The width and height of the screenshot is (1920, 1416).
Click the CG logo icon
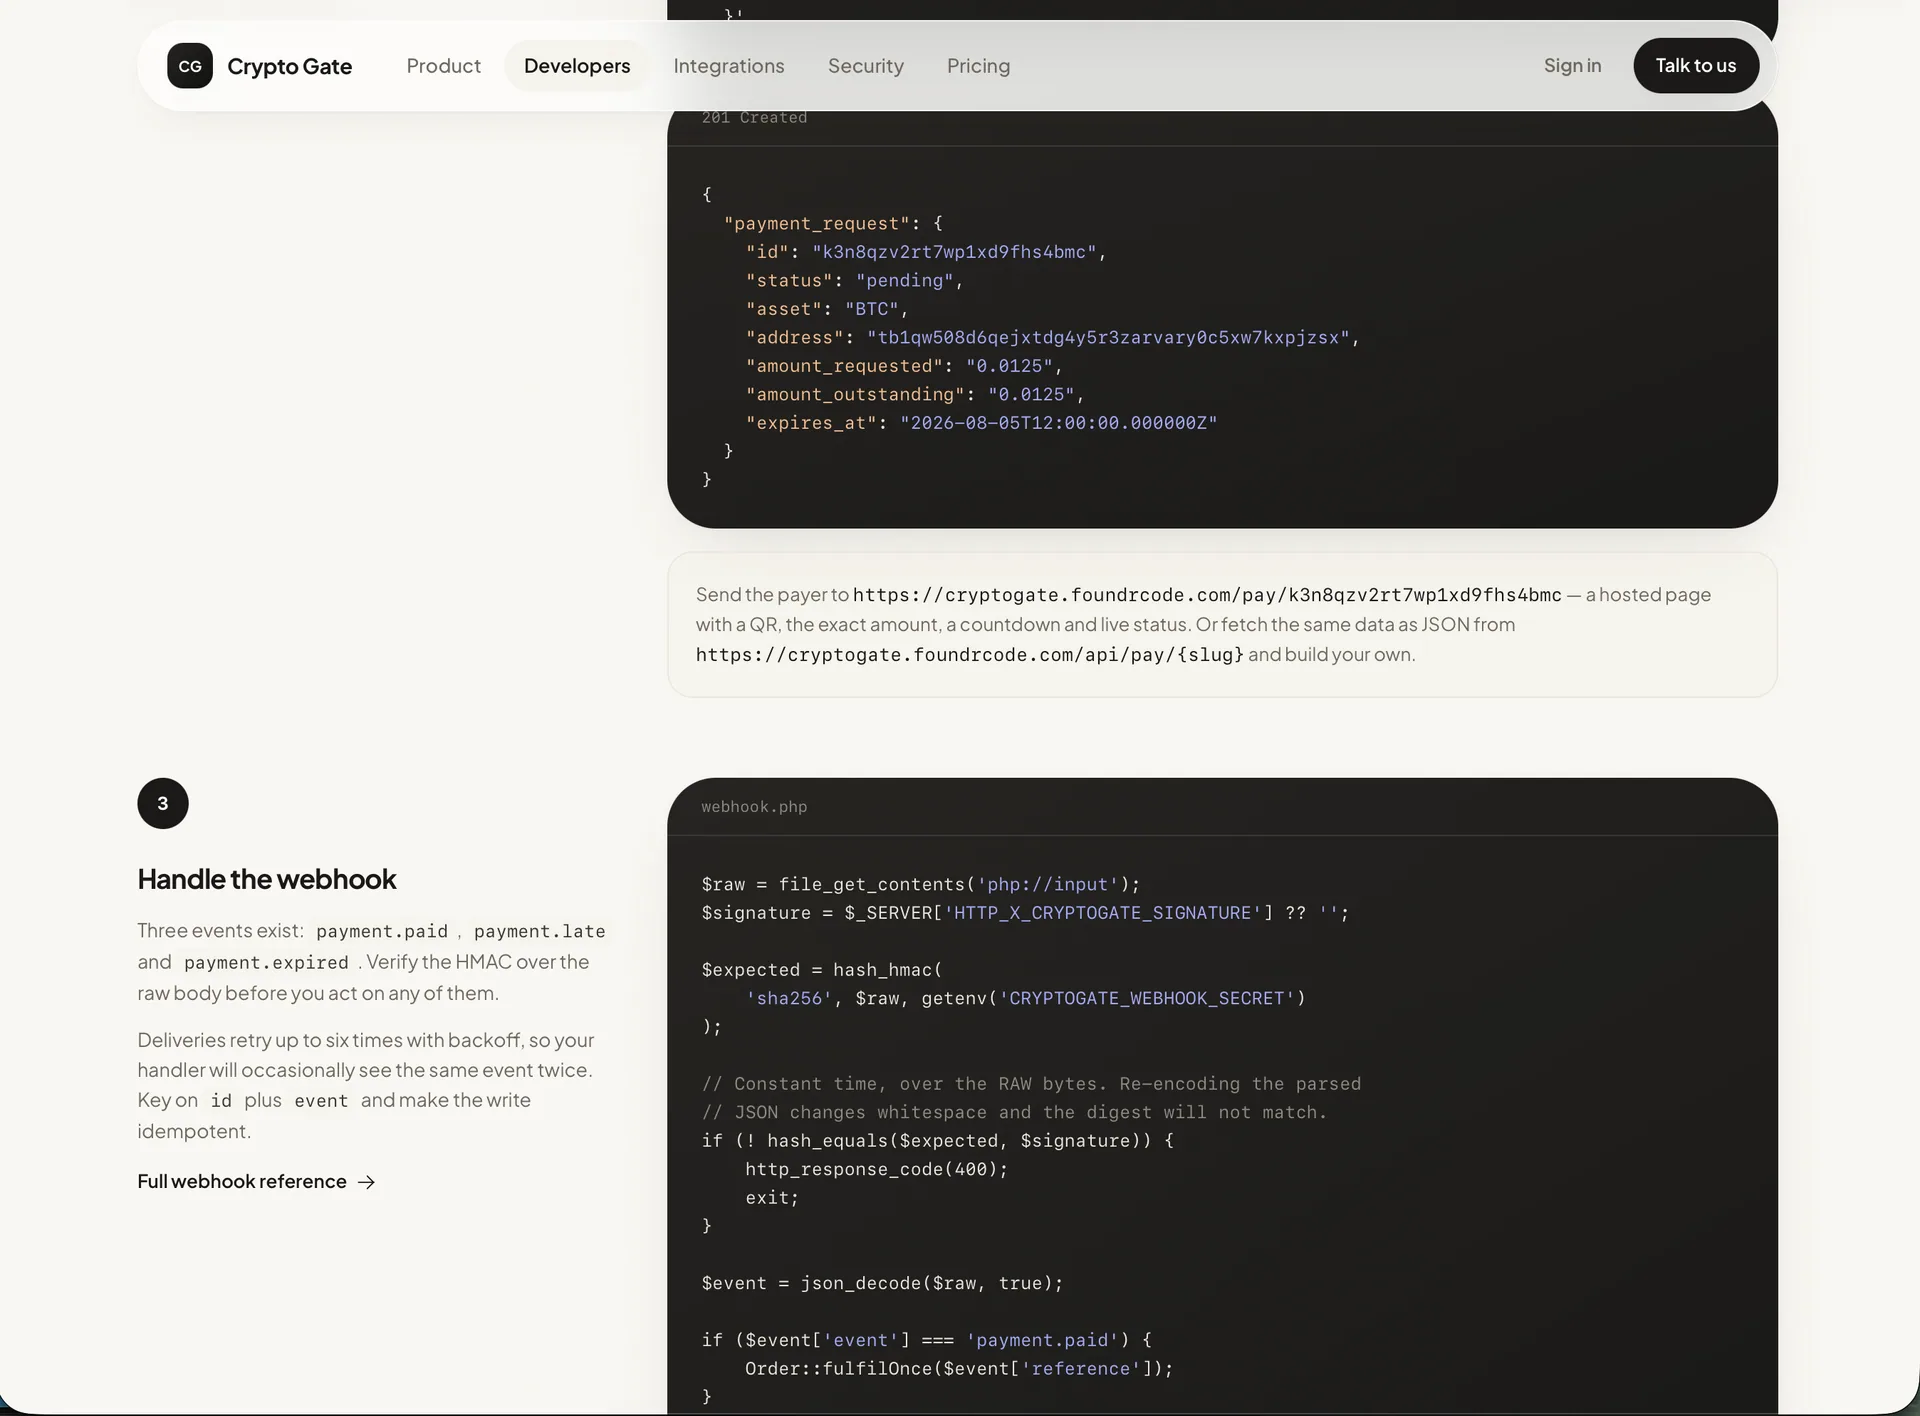190,66
